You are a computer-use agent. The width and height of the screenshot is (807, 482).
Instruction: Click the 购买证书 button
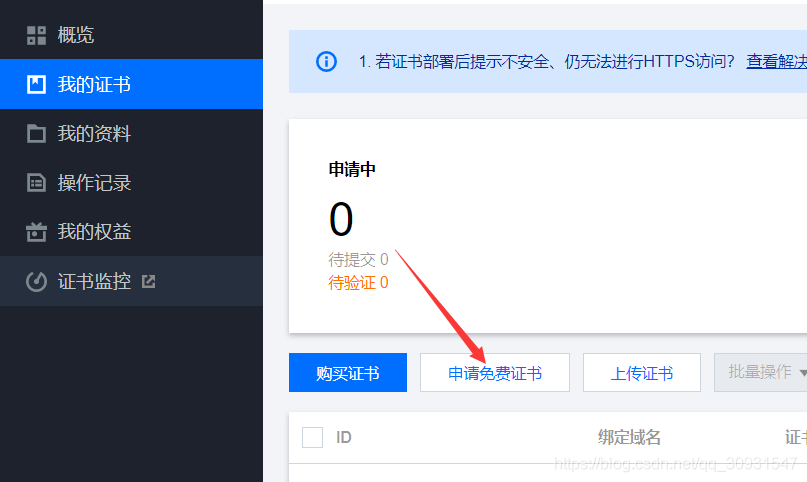pos(348,372)
